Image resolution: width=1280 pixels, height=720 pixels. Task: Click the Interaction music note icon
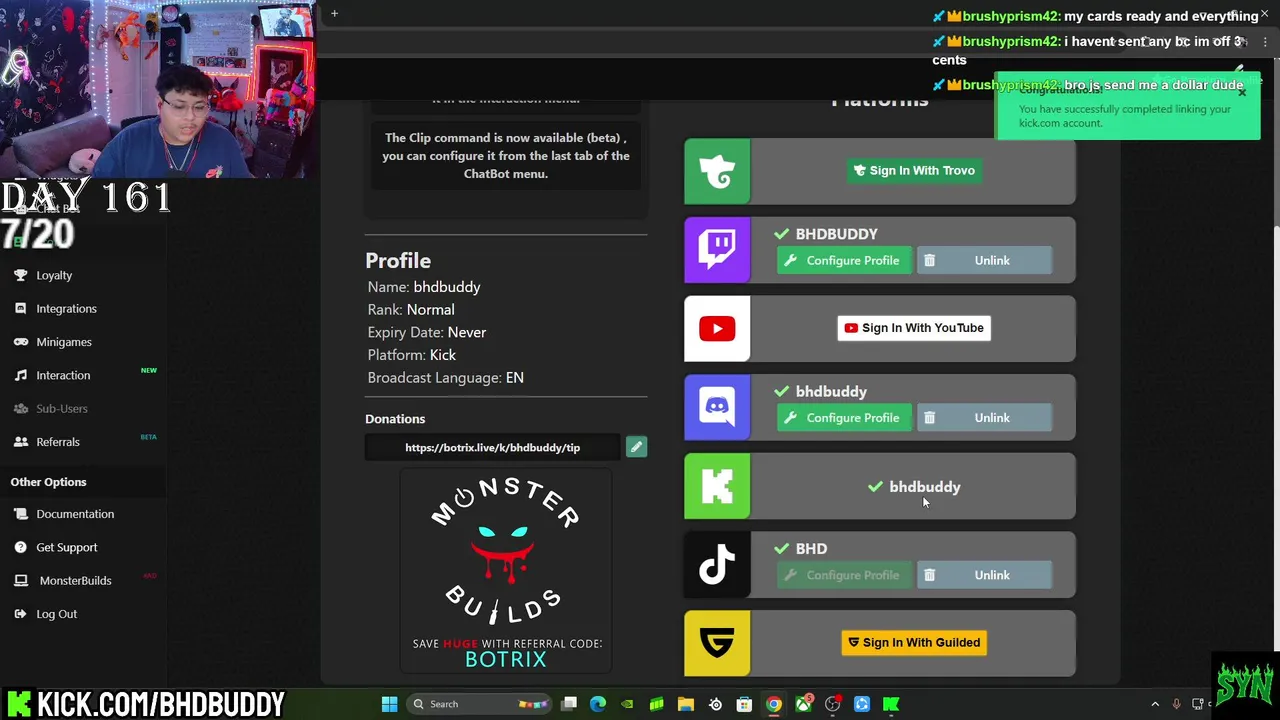[20, 375]
